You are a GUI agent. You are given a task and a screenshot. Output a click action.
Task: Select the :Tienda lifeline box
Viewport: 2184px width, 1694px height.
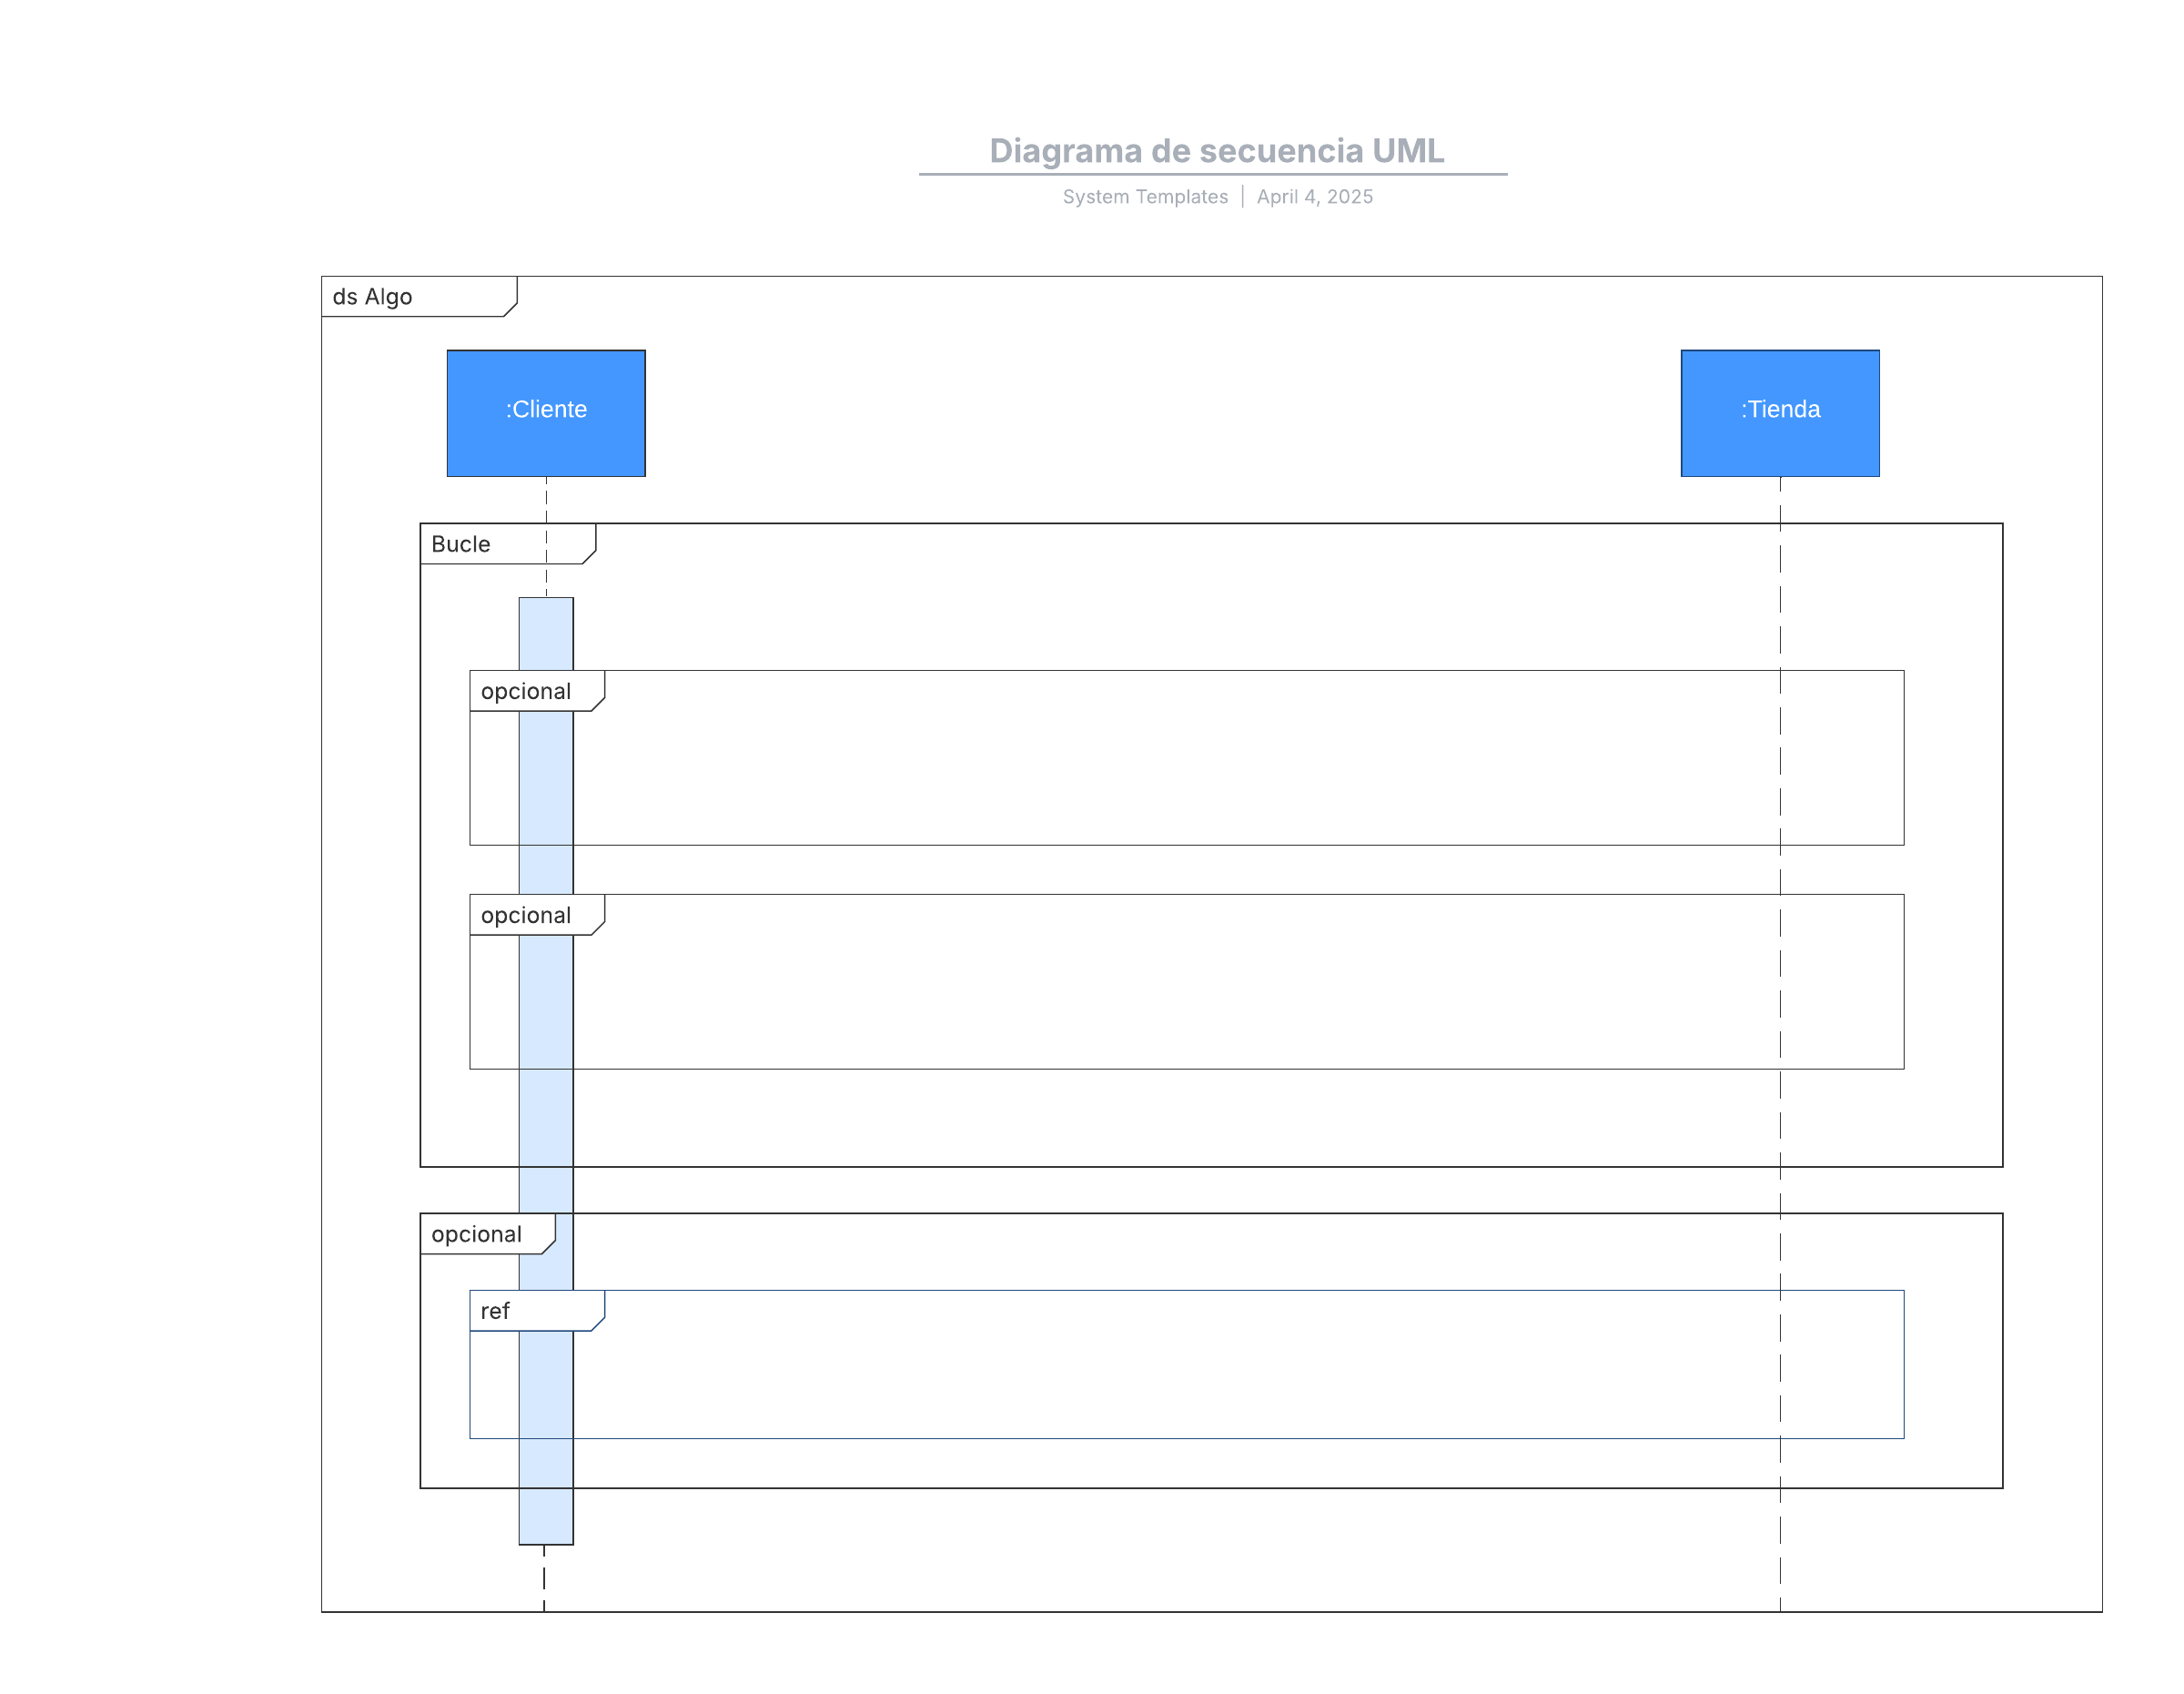tap(1779, 412)
